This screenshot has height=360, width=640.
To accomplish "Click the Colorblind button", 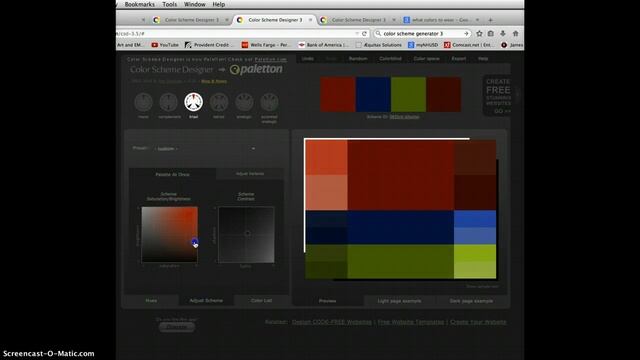I will [x=390, y=58].
